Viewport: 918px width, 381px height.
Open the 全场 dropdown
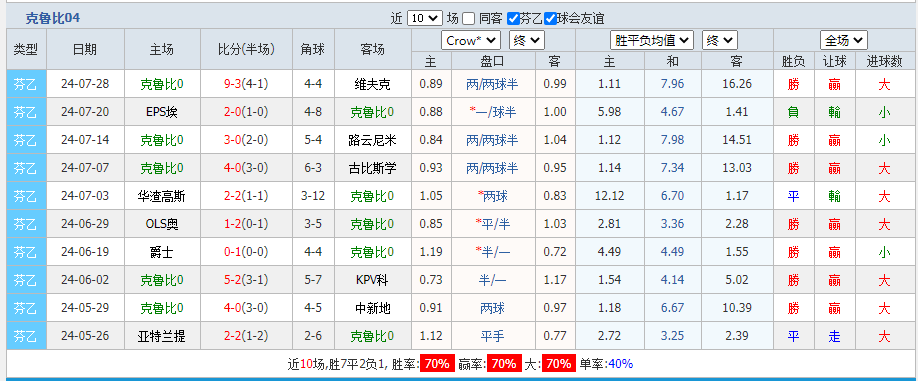[844, 40]
